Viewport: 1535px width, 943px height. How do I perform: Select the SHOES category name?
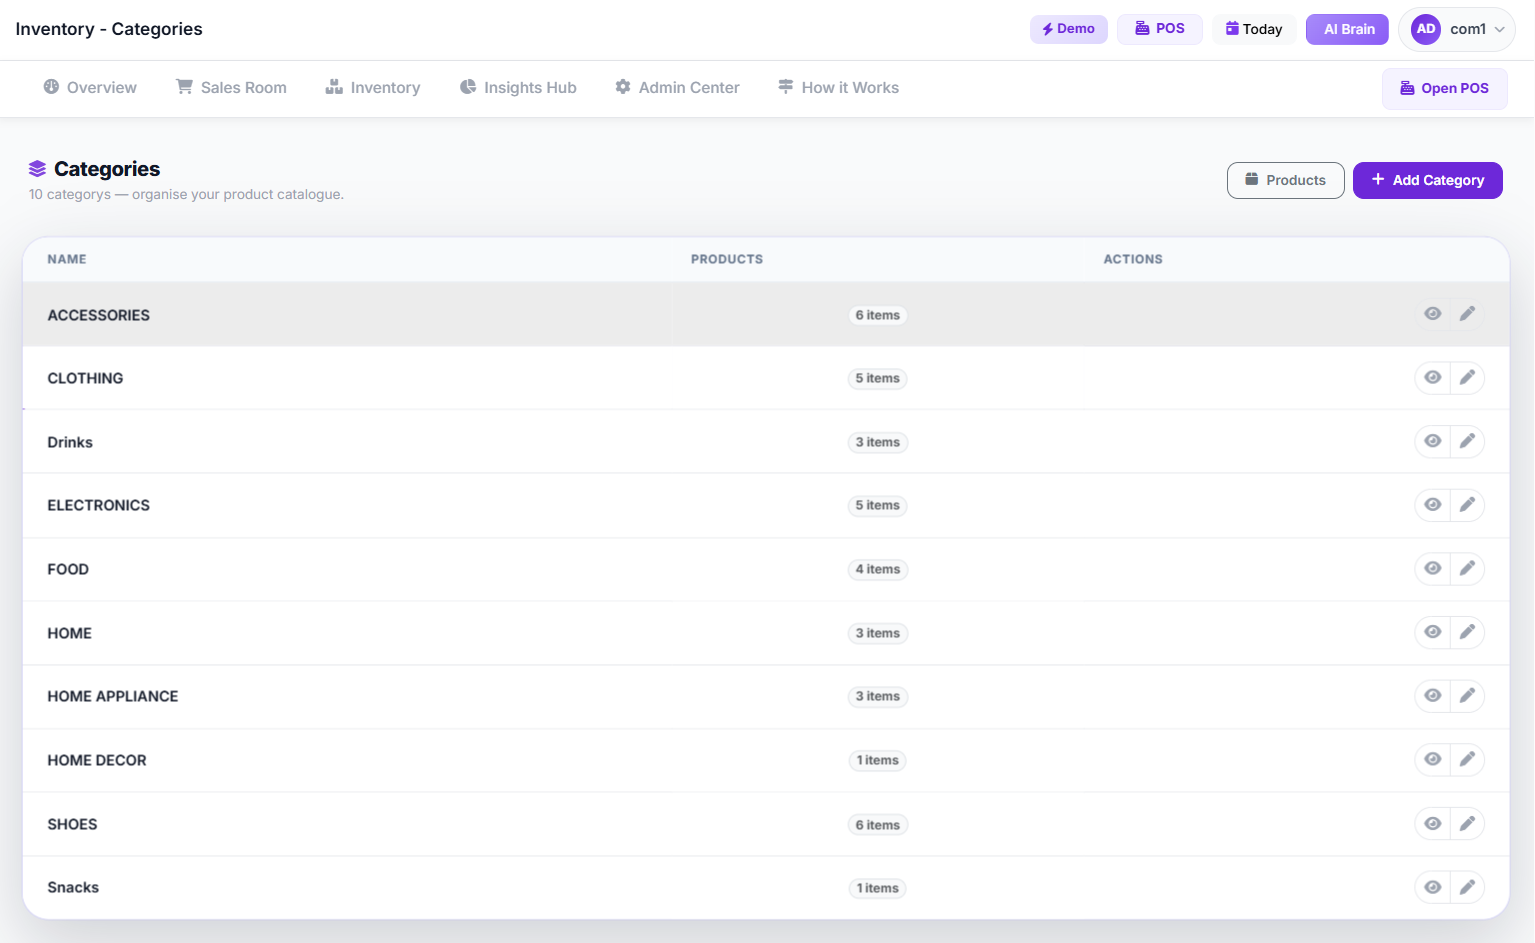pyautogui.click(x=72, y=824)
